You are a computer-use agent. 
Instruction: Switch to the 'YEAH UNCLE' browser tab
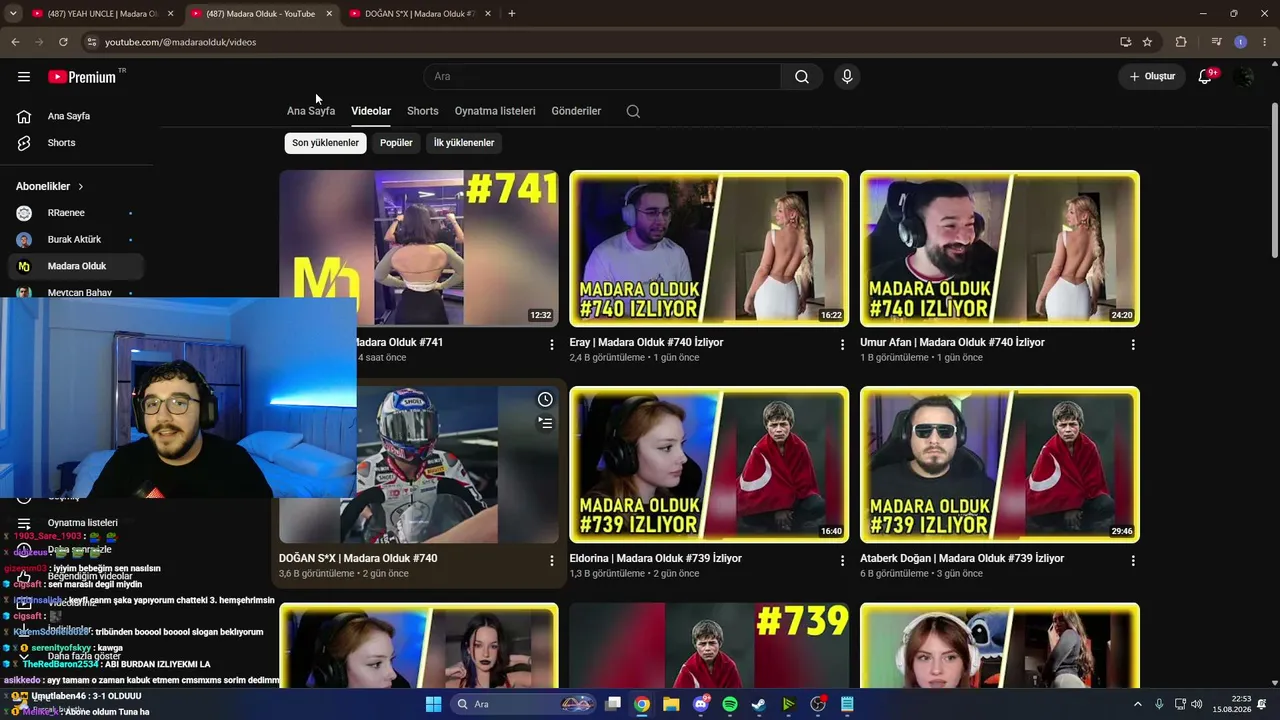(102, 14)
